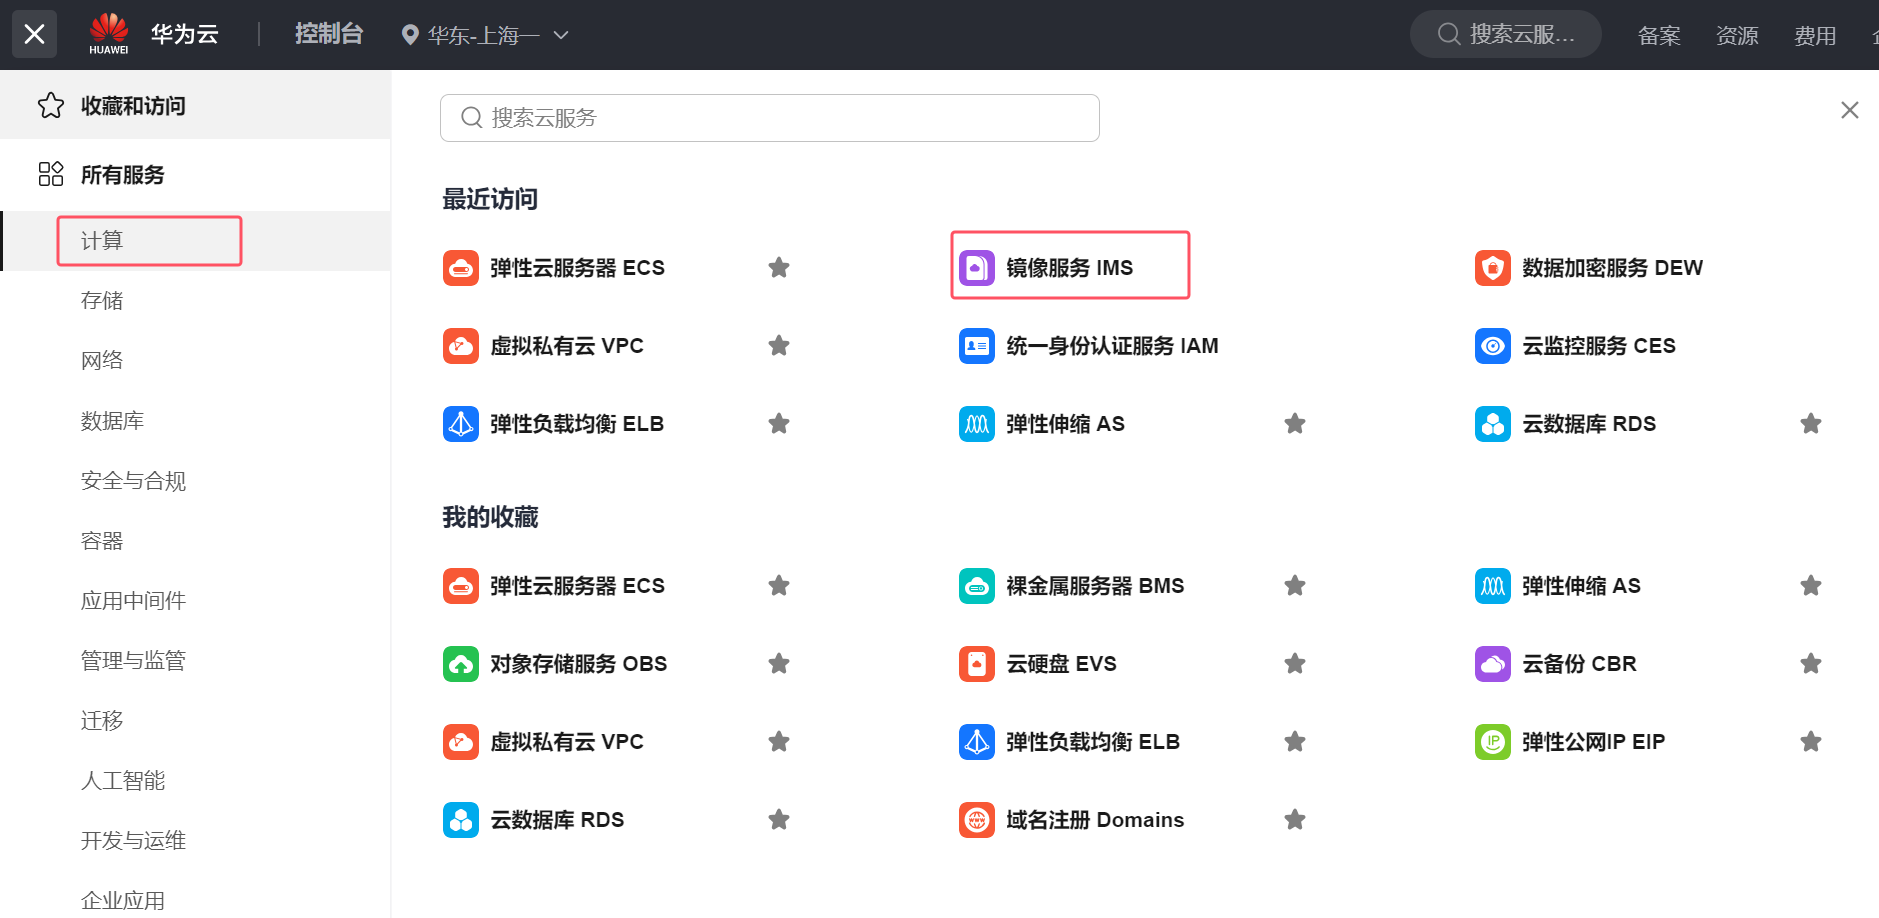Click the ELB icon under 最近访问

461,424
